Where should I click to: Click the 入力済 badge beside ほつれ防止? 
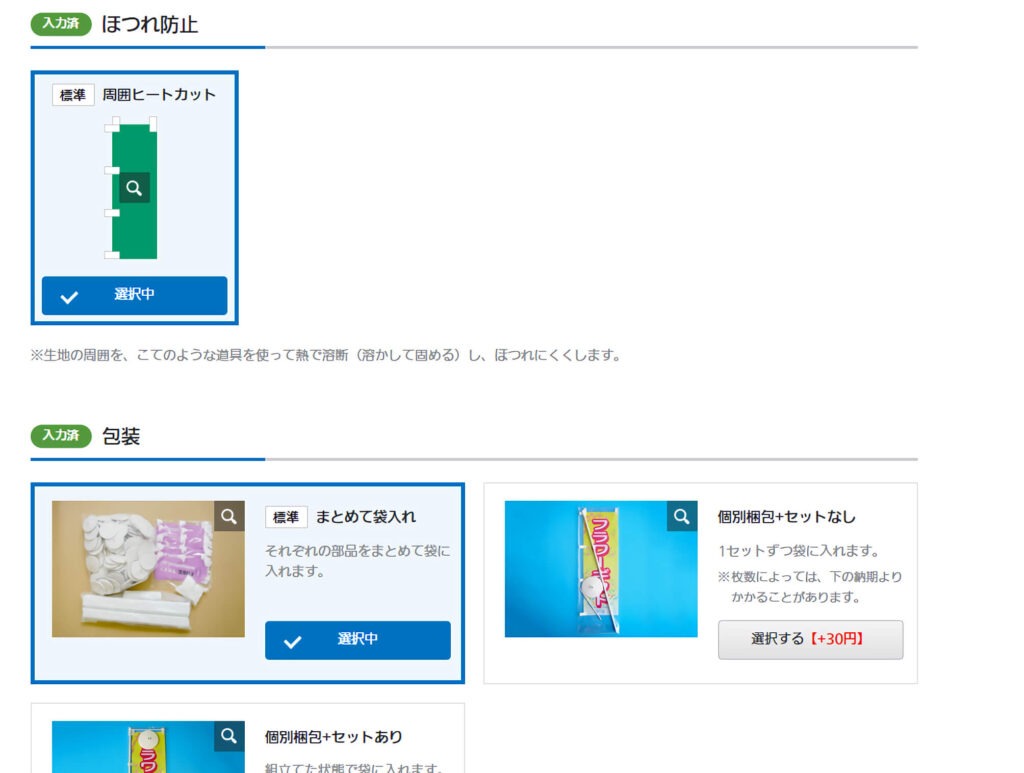click(61, 24)
